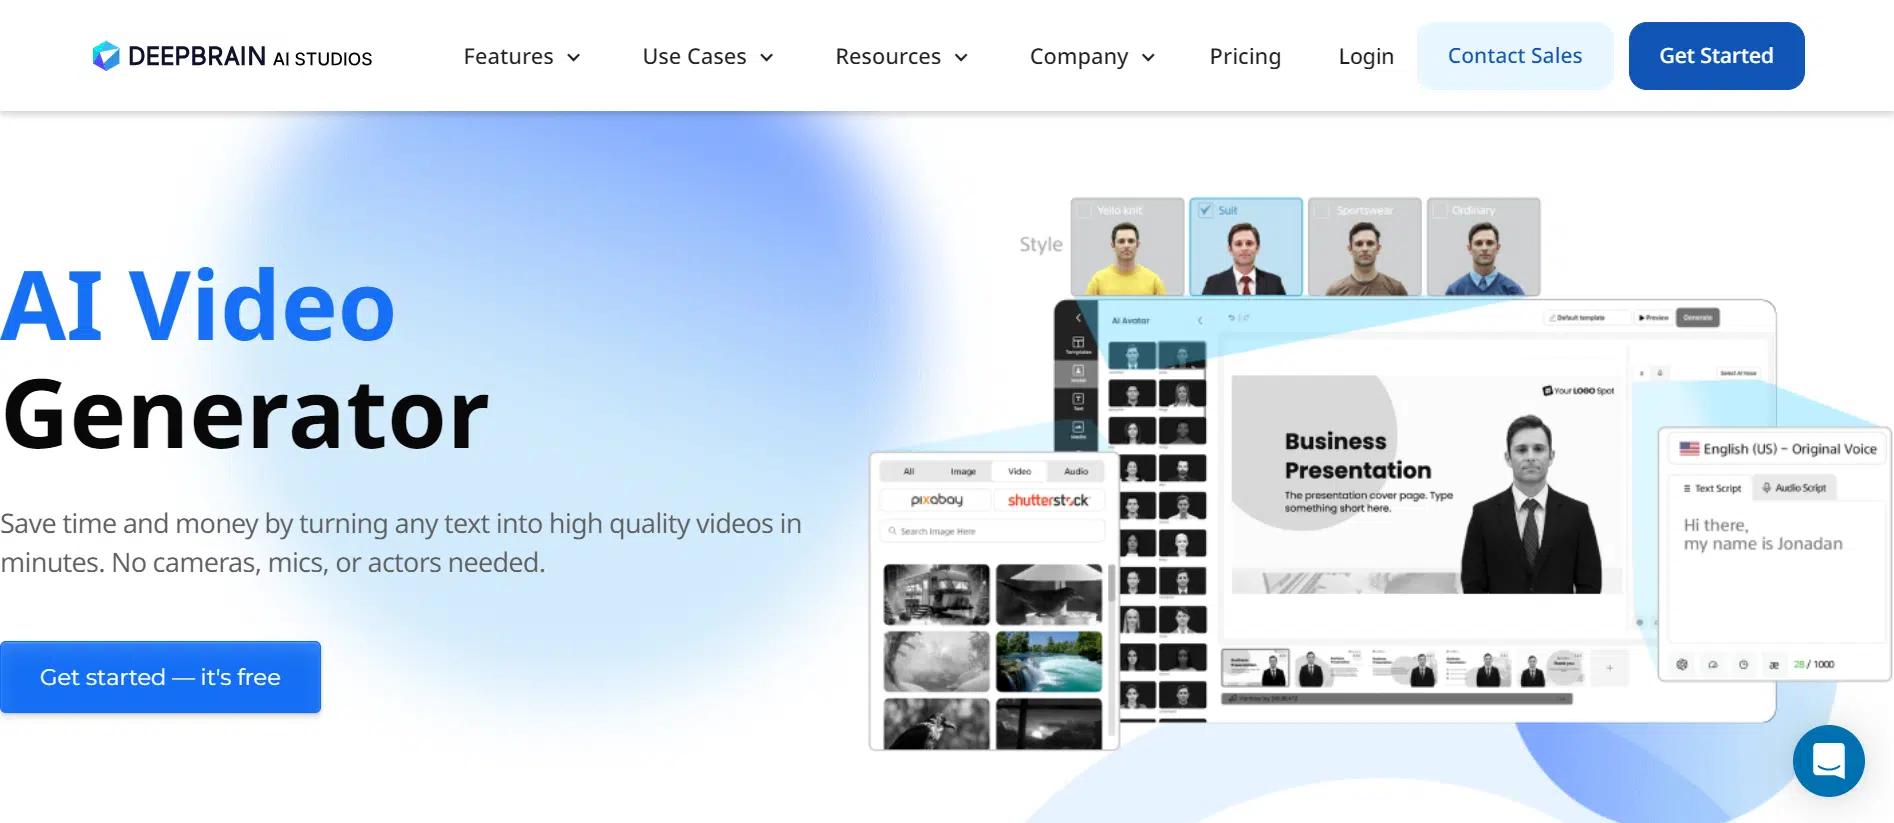Image resolution: width=1894 pixels, height=823 pixels.
Task: Click the AI Video Generator headline
Action: [x=244, y=360]
